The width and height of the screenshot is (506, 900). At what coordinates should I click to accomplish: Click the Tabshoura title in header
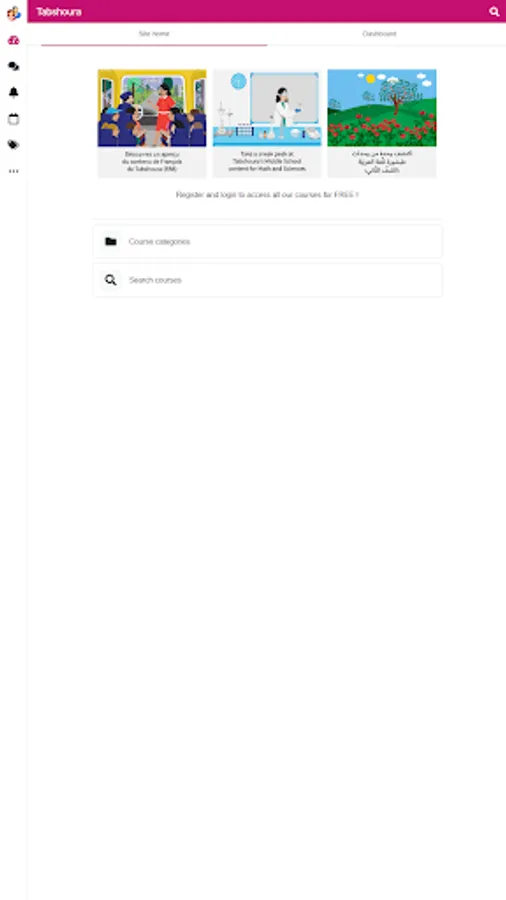click(59, 11)
